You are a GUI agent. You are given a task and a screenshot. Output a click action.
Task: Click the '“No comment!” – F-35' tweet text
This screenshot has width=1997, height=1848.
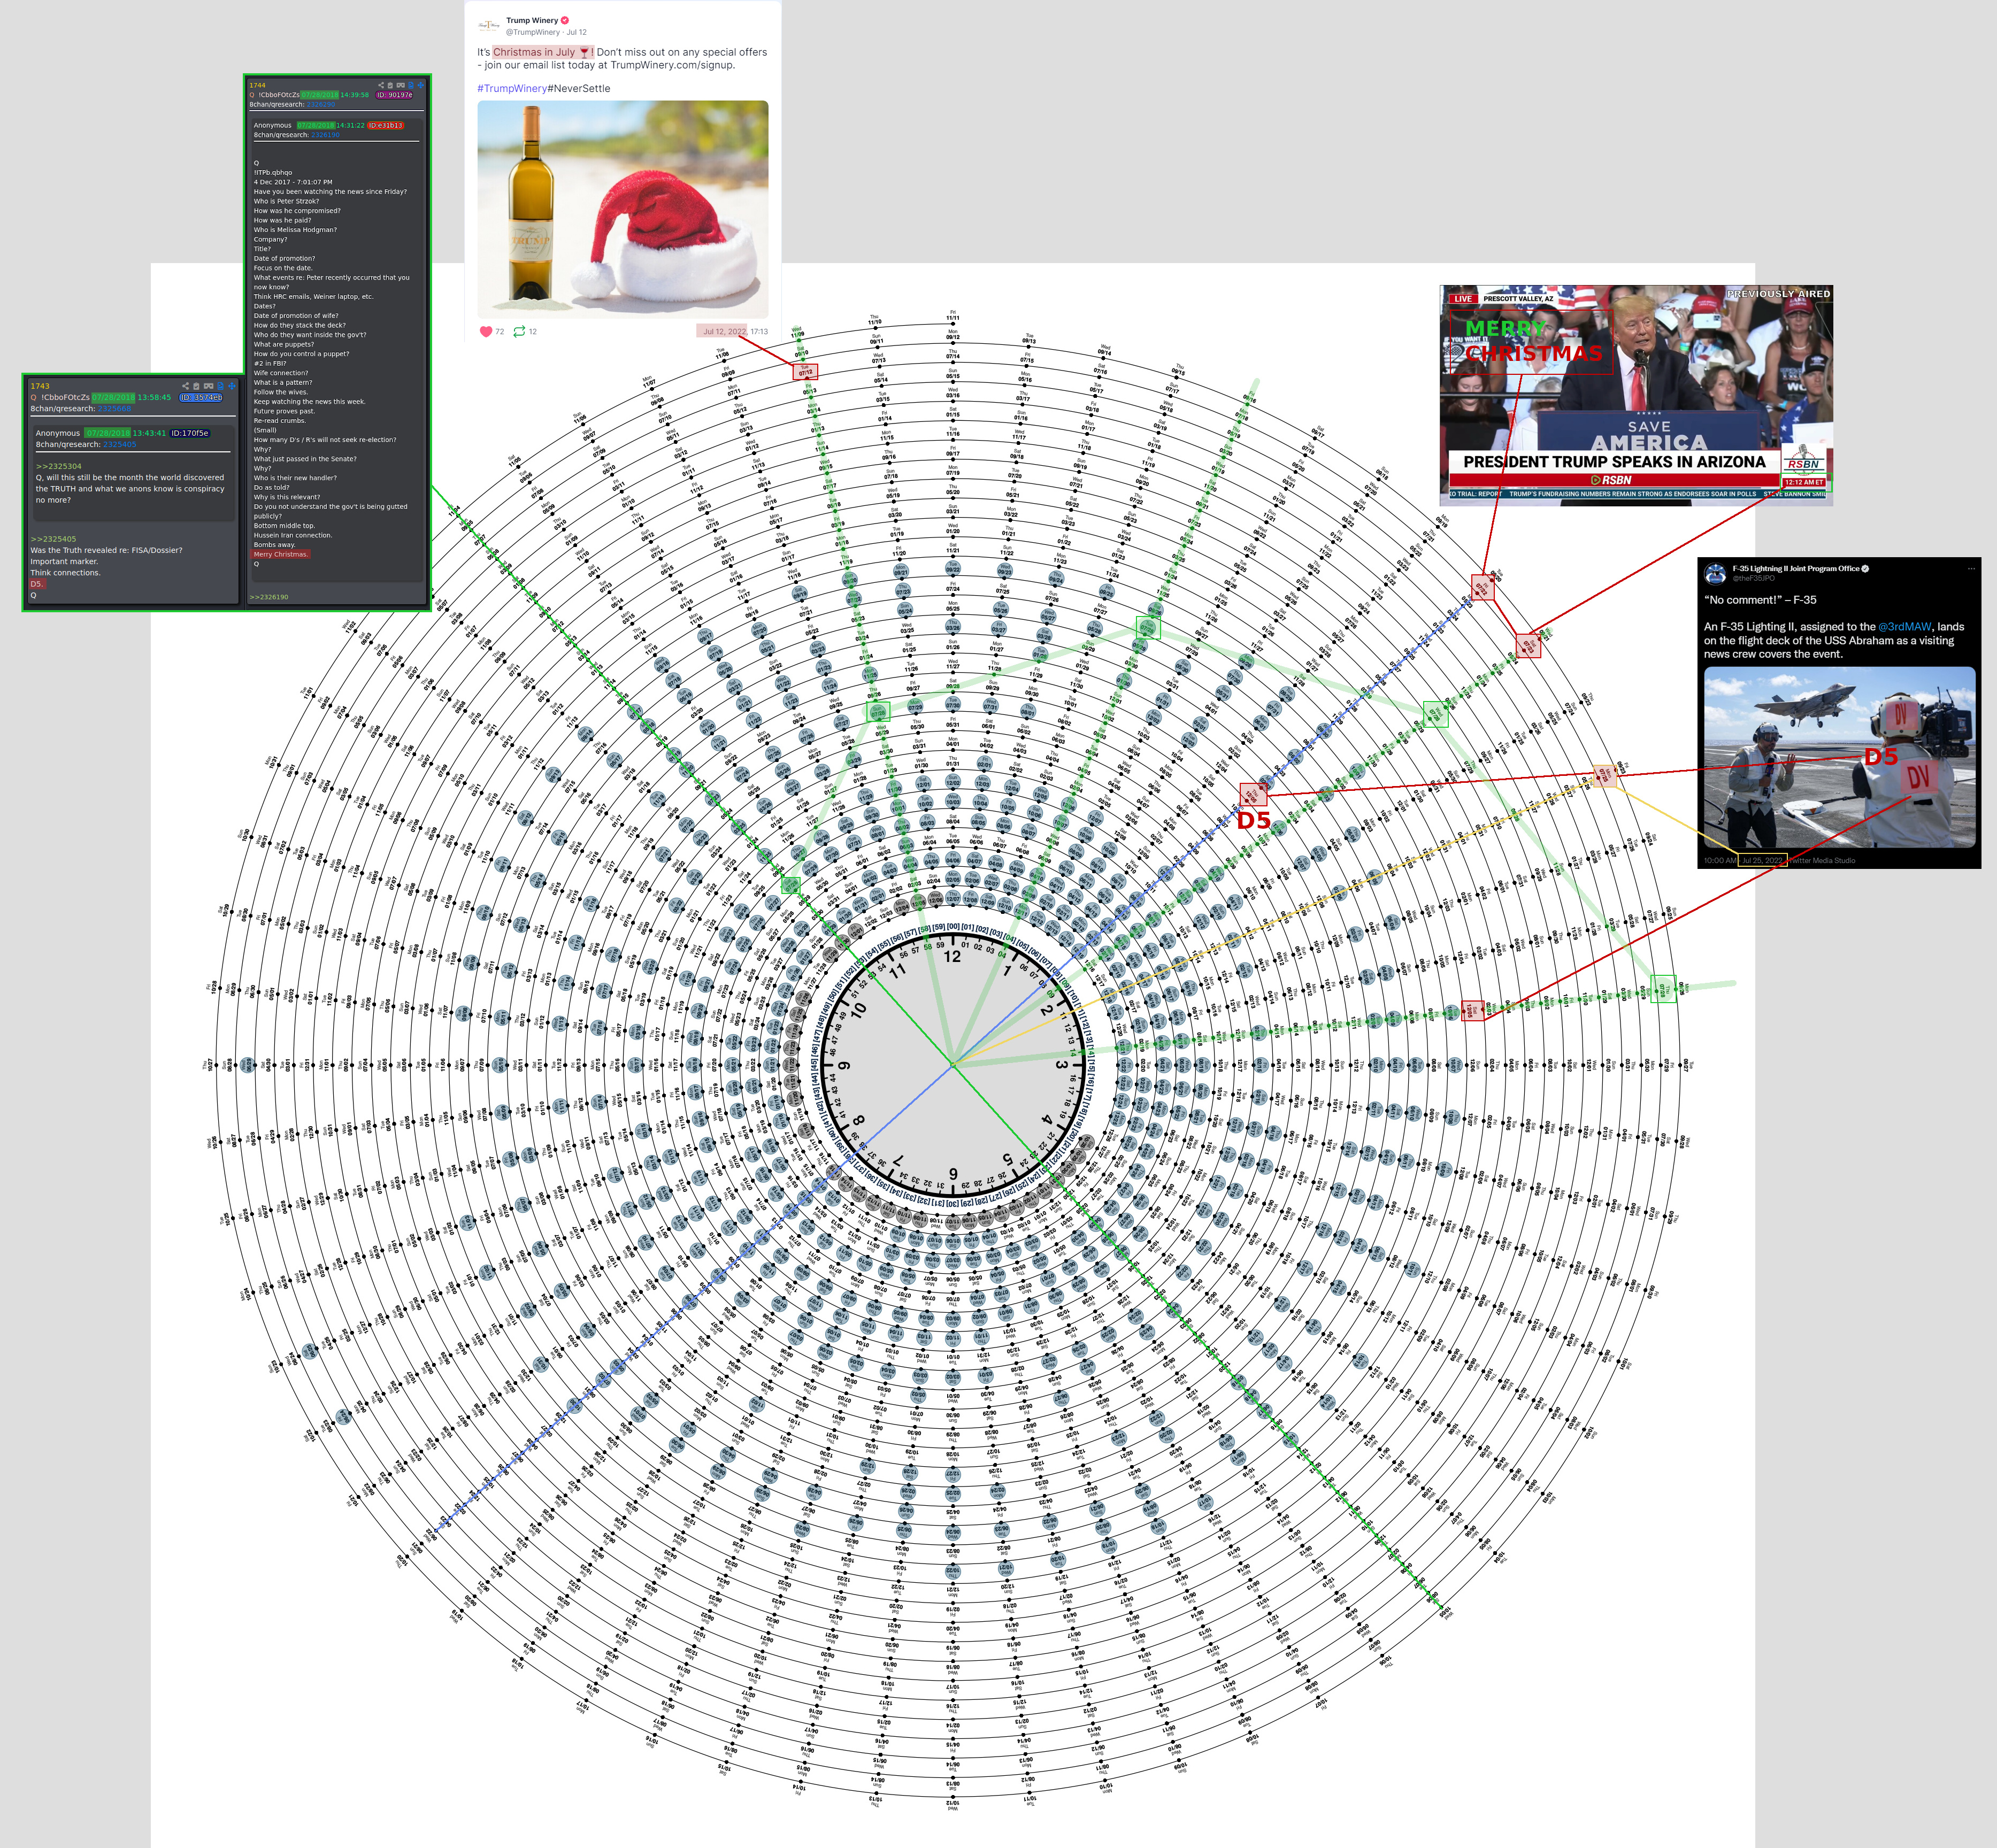[x=1760, y=600]
